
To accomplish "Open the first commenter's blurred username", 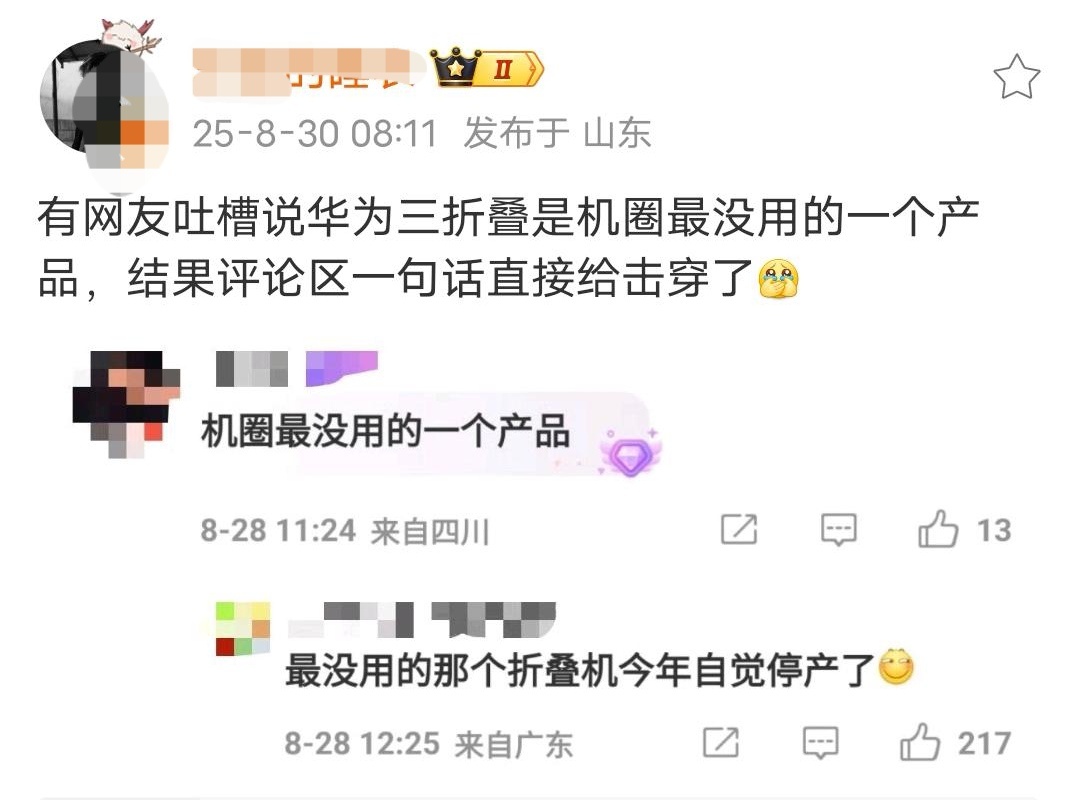I will 251,369.
